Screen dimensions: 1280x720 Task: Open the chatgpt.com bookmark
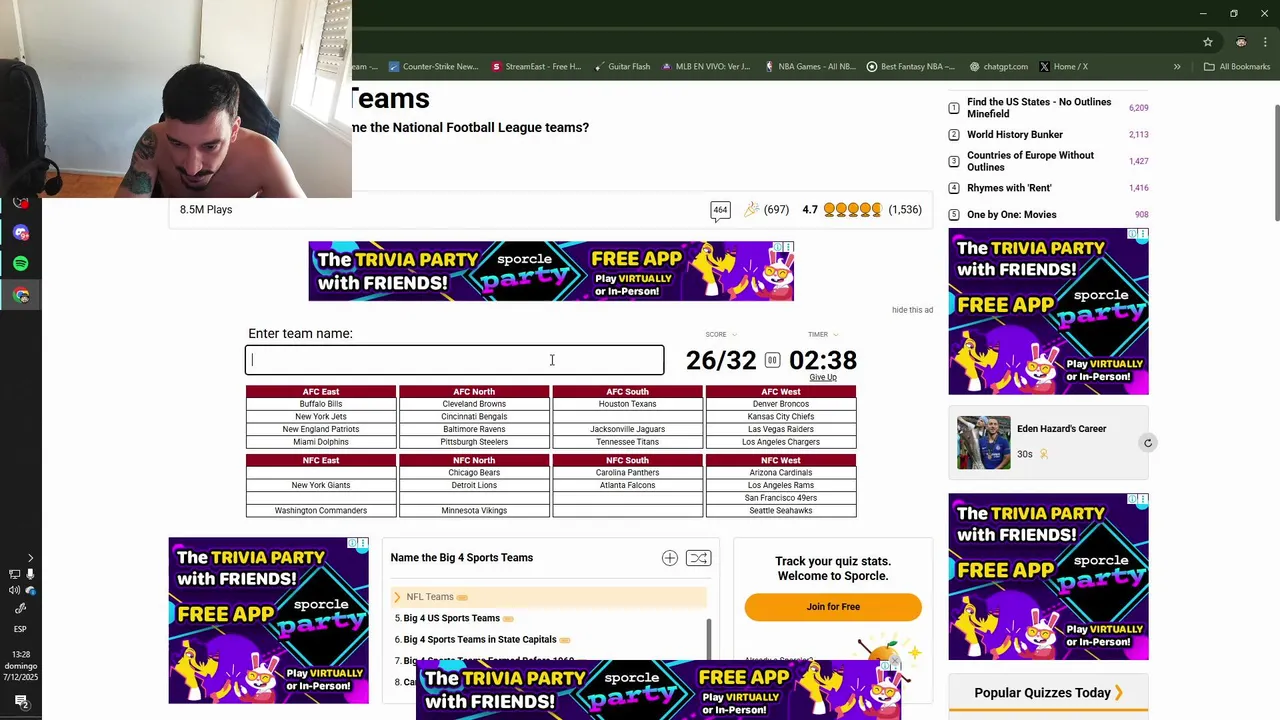point(998,67)
